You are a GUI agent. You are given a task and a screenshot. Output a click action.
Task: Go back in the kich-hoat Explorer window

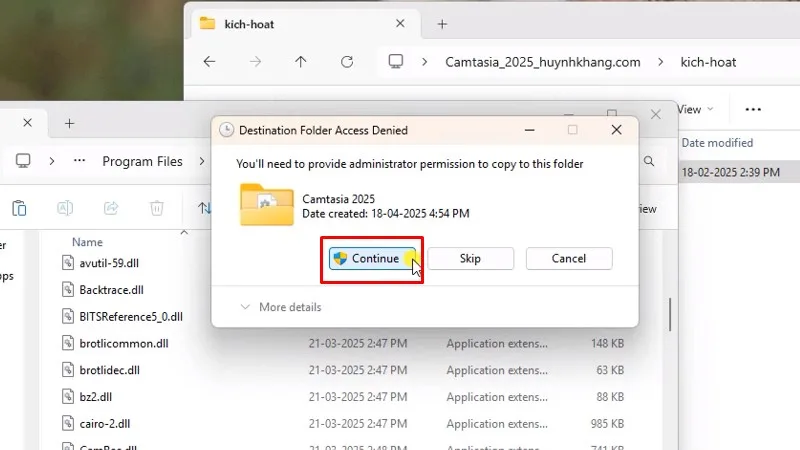[x=209, y=62]
